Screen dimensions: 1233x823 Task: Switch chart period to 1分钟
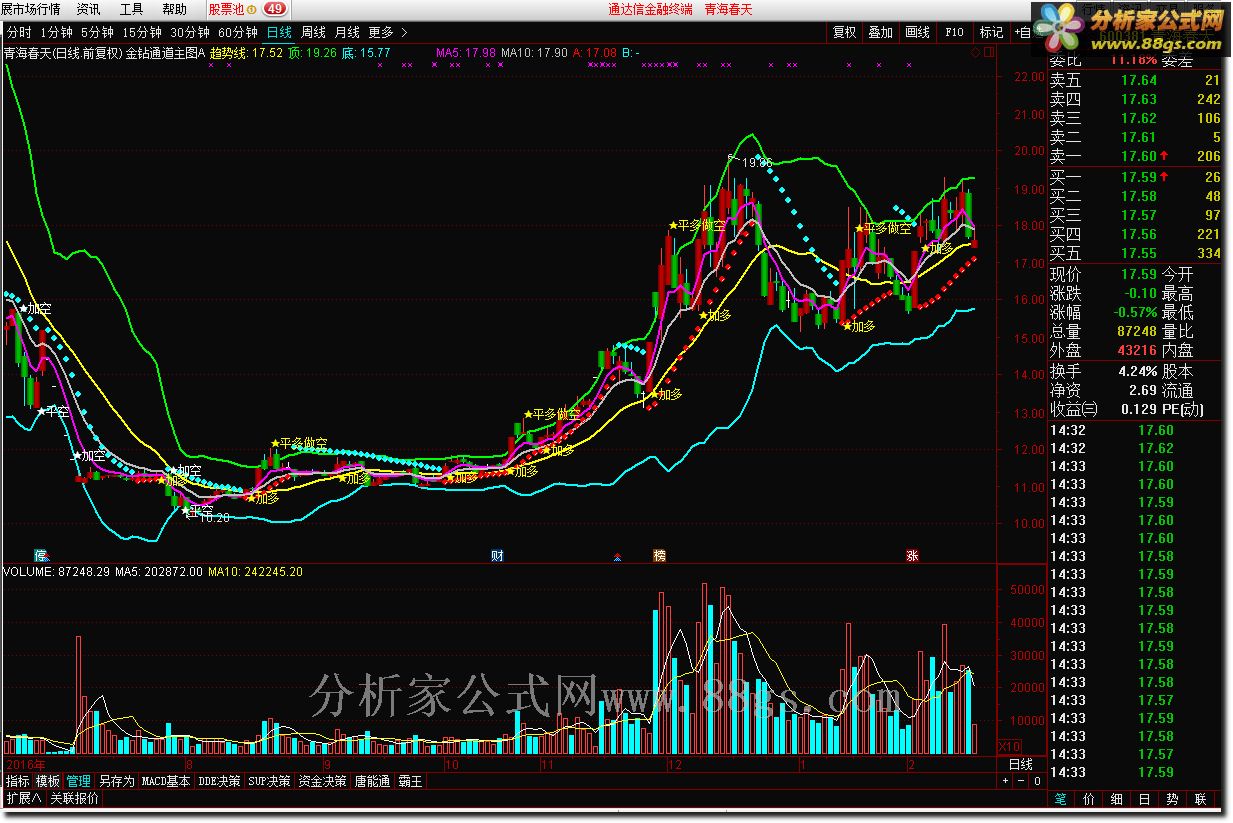click(x=57, y=32)
